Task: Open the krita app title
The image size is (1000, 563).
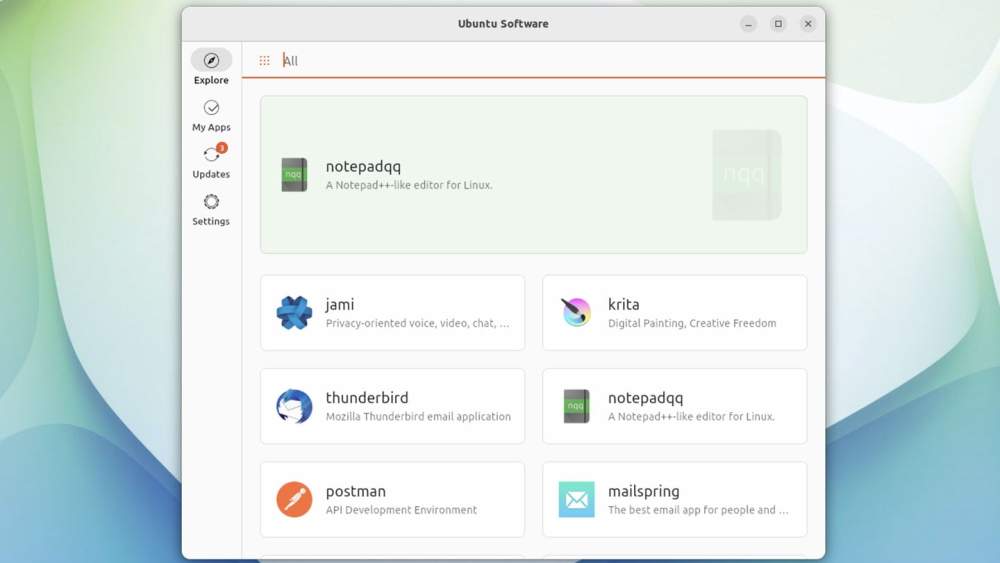Action: 623,304
